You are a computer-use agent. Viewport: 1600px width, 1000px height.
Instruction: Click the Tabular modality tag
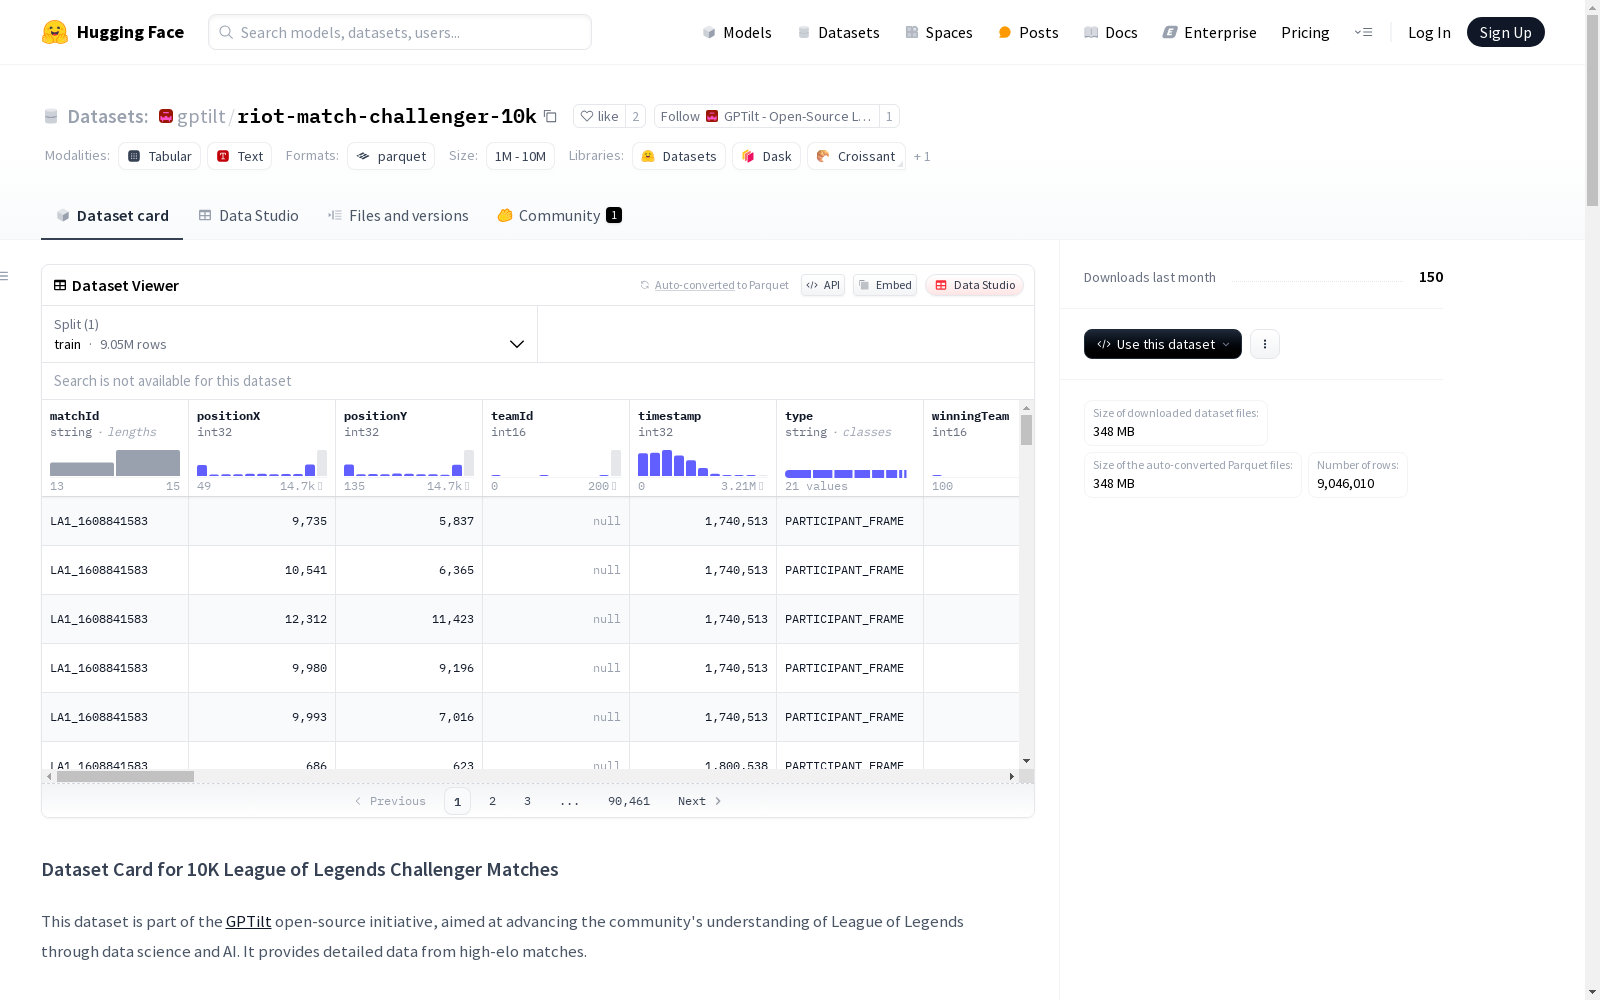[x=159, y=156]
